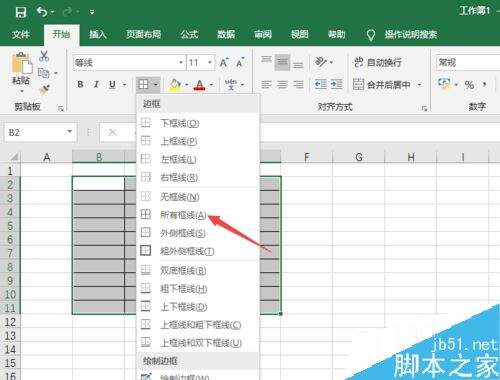Save the workbook with the floppy icon
Viewport: 500px width, 380px height.
tap(21, 12)
